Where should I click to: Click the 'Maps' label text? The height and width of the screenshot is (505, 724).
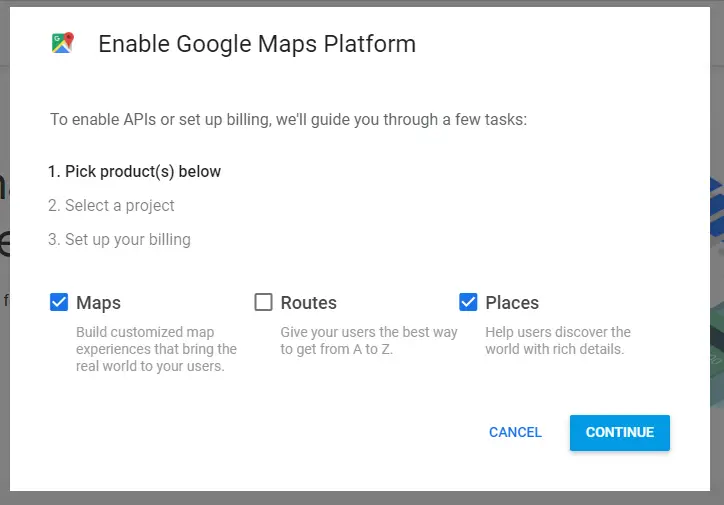(x=98, y=303)
